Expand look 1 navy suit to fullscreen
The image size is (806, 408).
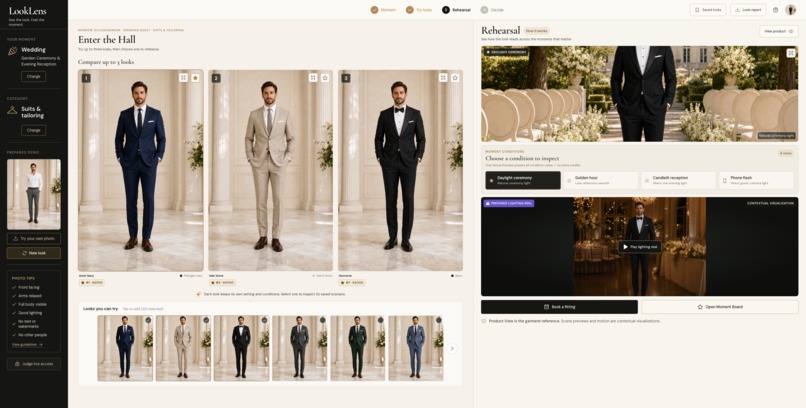[x=184, y=78]
